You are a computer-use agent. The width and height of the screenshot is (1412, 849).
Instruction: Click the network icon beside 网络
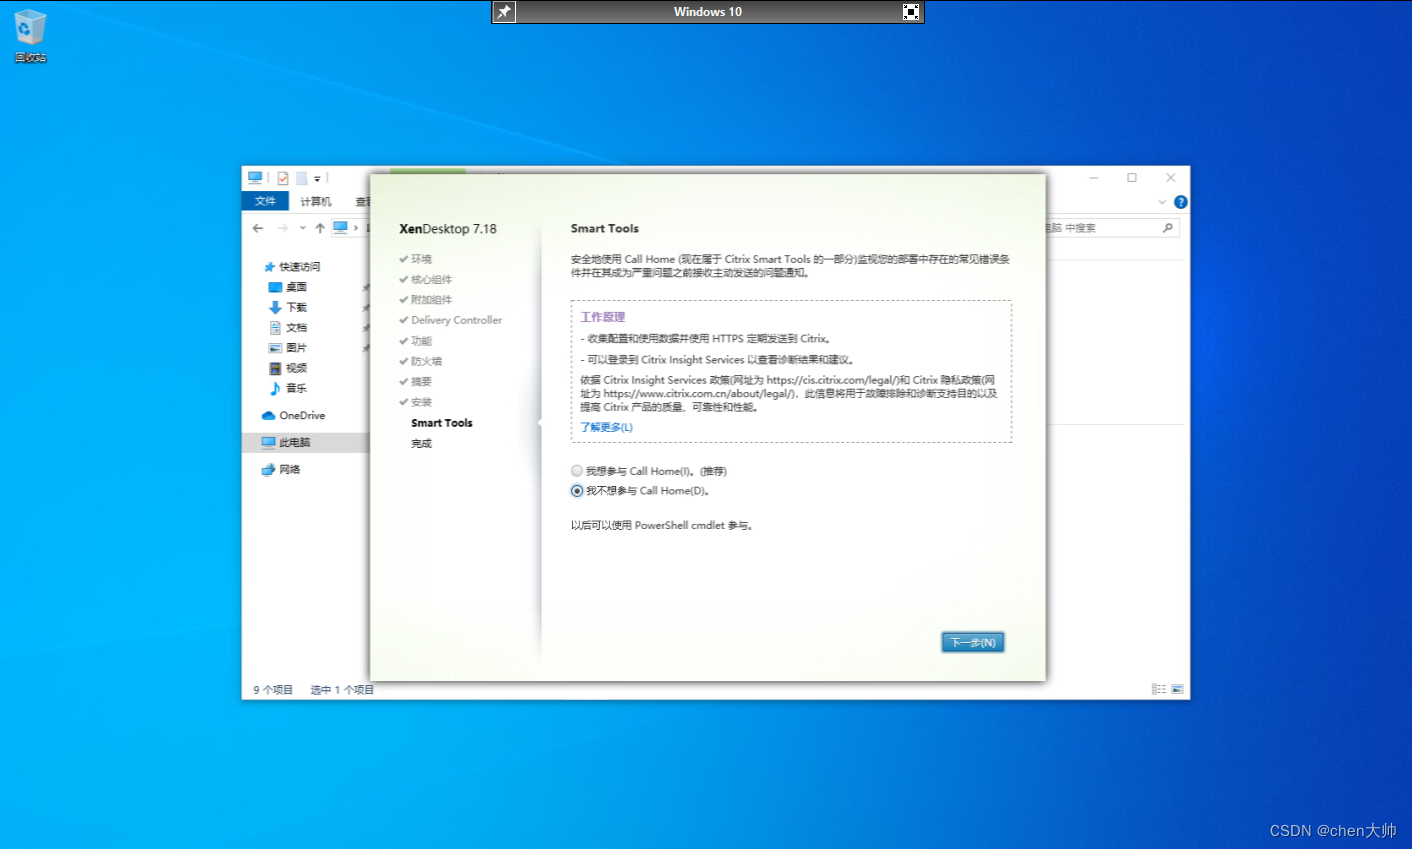268,469
